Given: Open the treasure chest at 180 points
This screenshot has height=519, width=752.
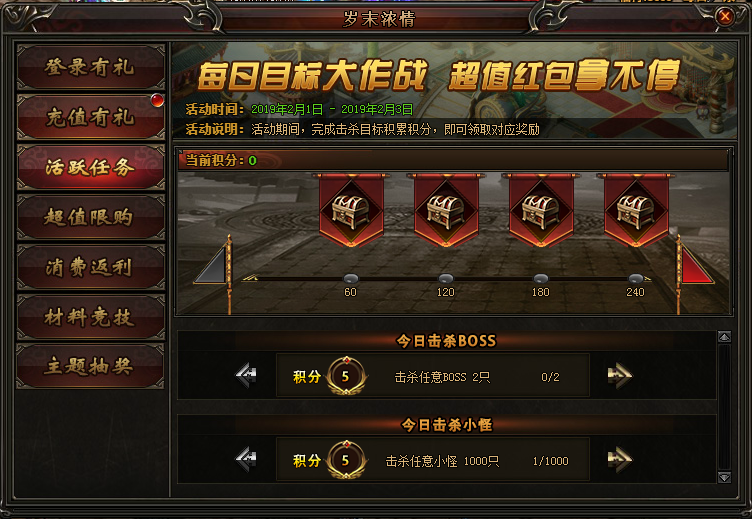Looking at the screenshot, I should click(541, 211).
